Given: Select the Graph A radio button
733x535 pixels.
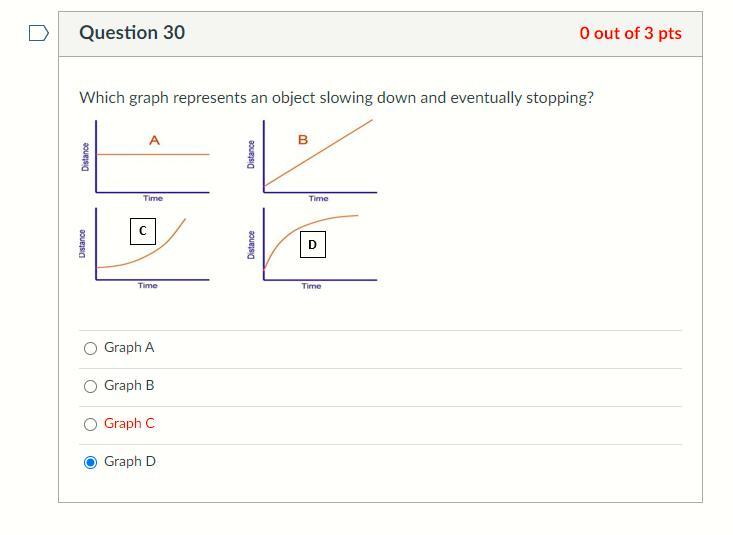Looking at the screenshot, I should (90, 348).
